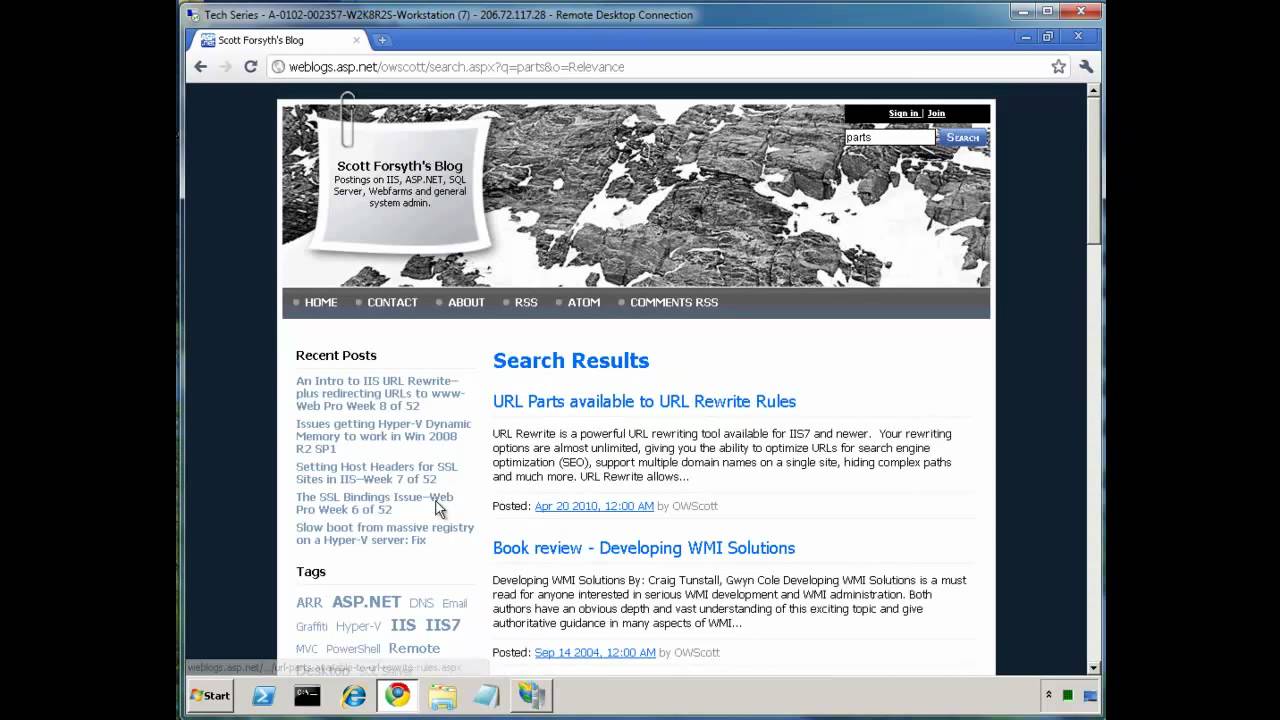Click the IIS tag
Screen dimensions: 1280x720
coord(403,625)
